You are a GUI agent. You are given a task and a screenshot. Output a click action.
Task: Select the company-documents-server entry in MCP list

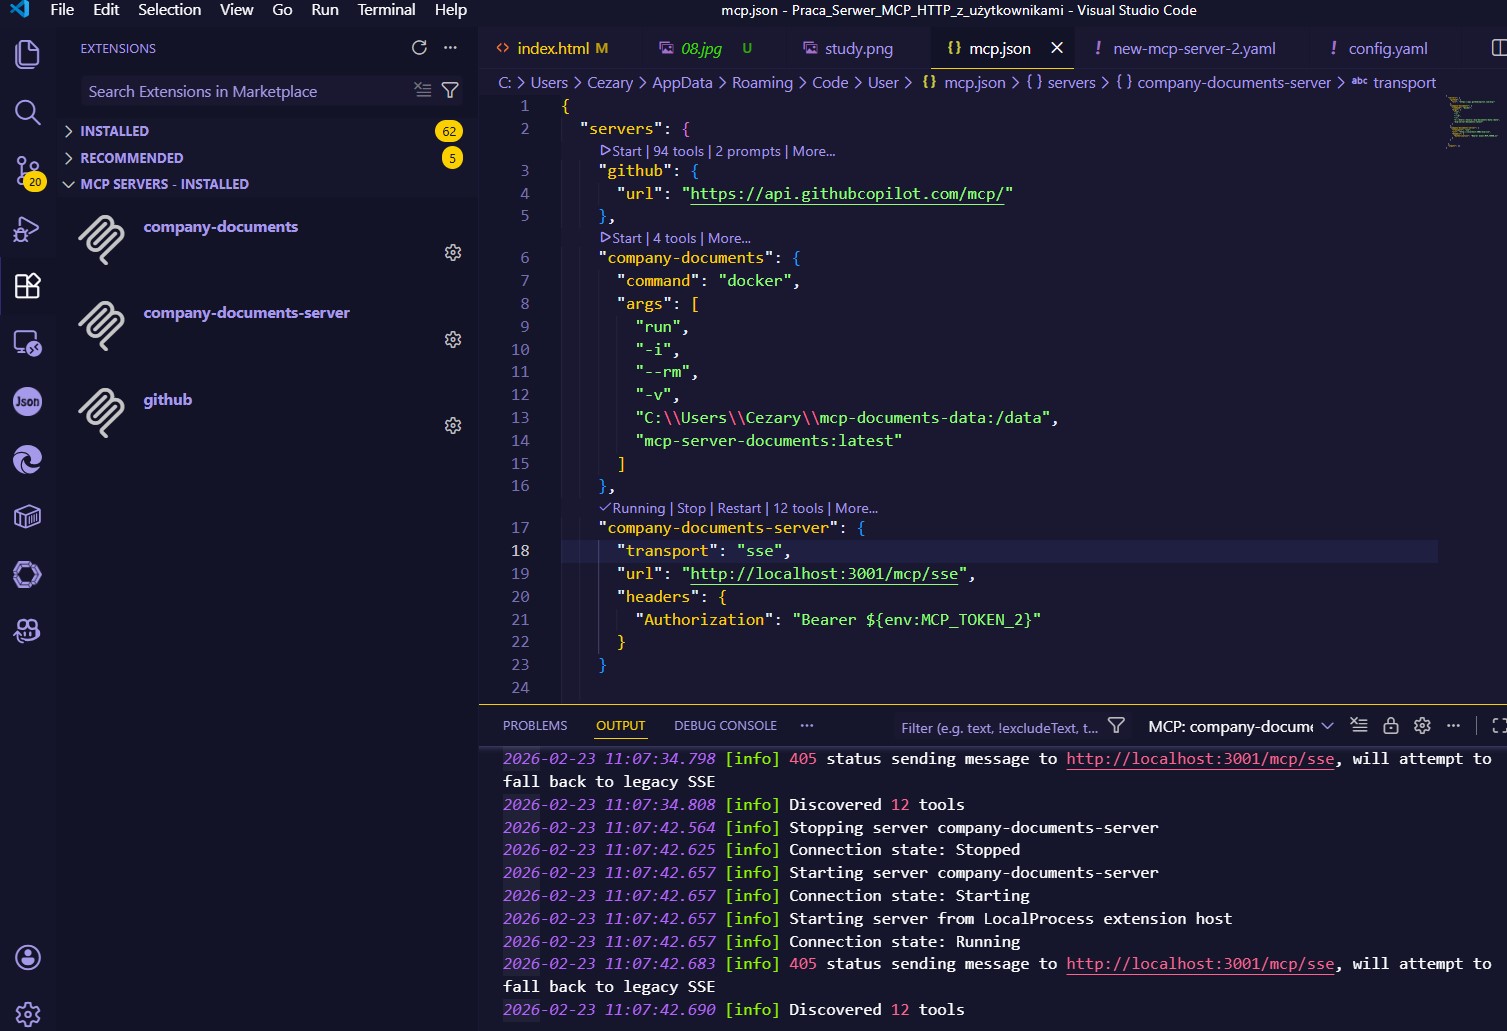tap(267, 326)
